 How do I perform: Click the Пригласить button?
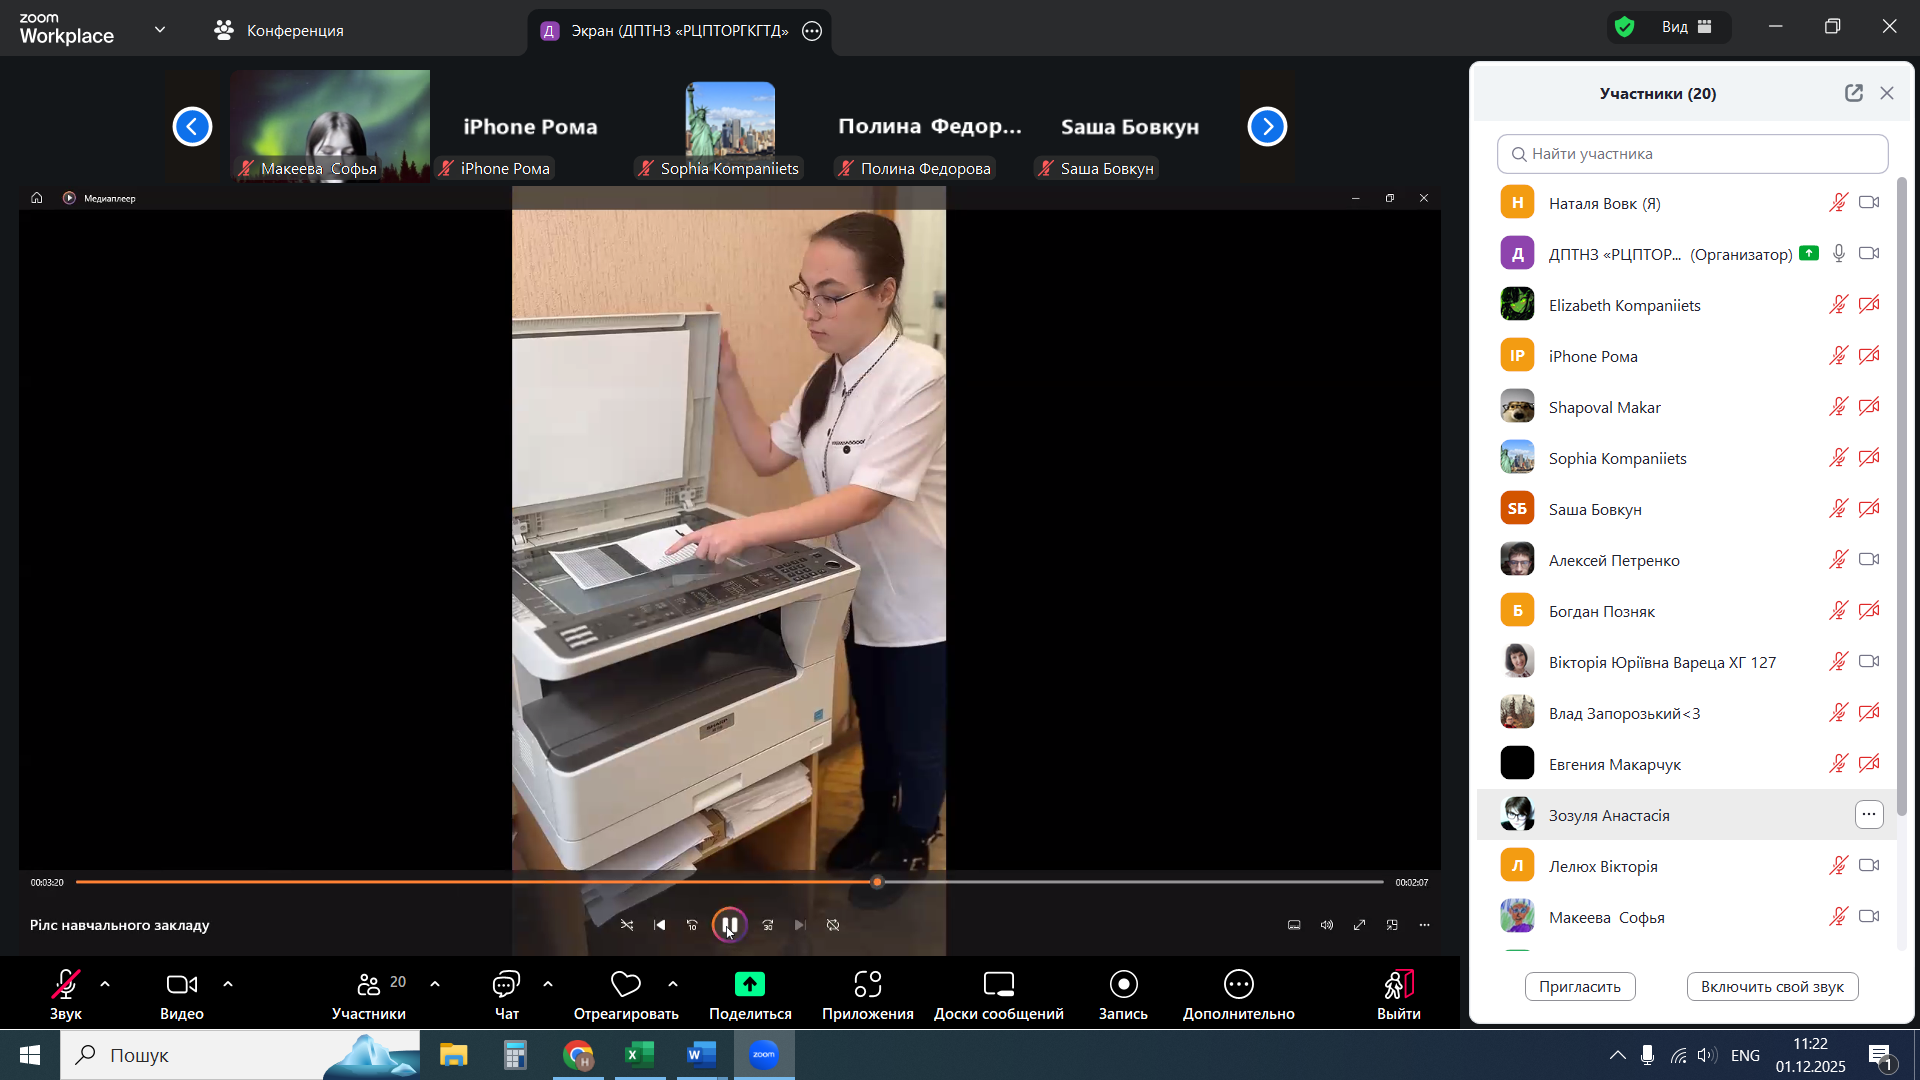pyautogui.click(x=1579, y=987)
